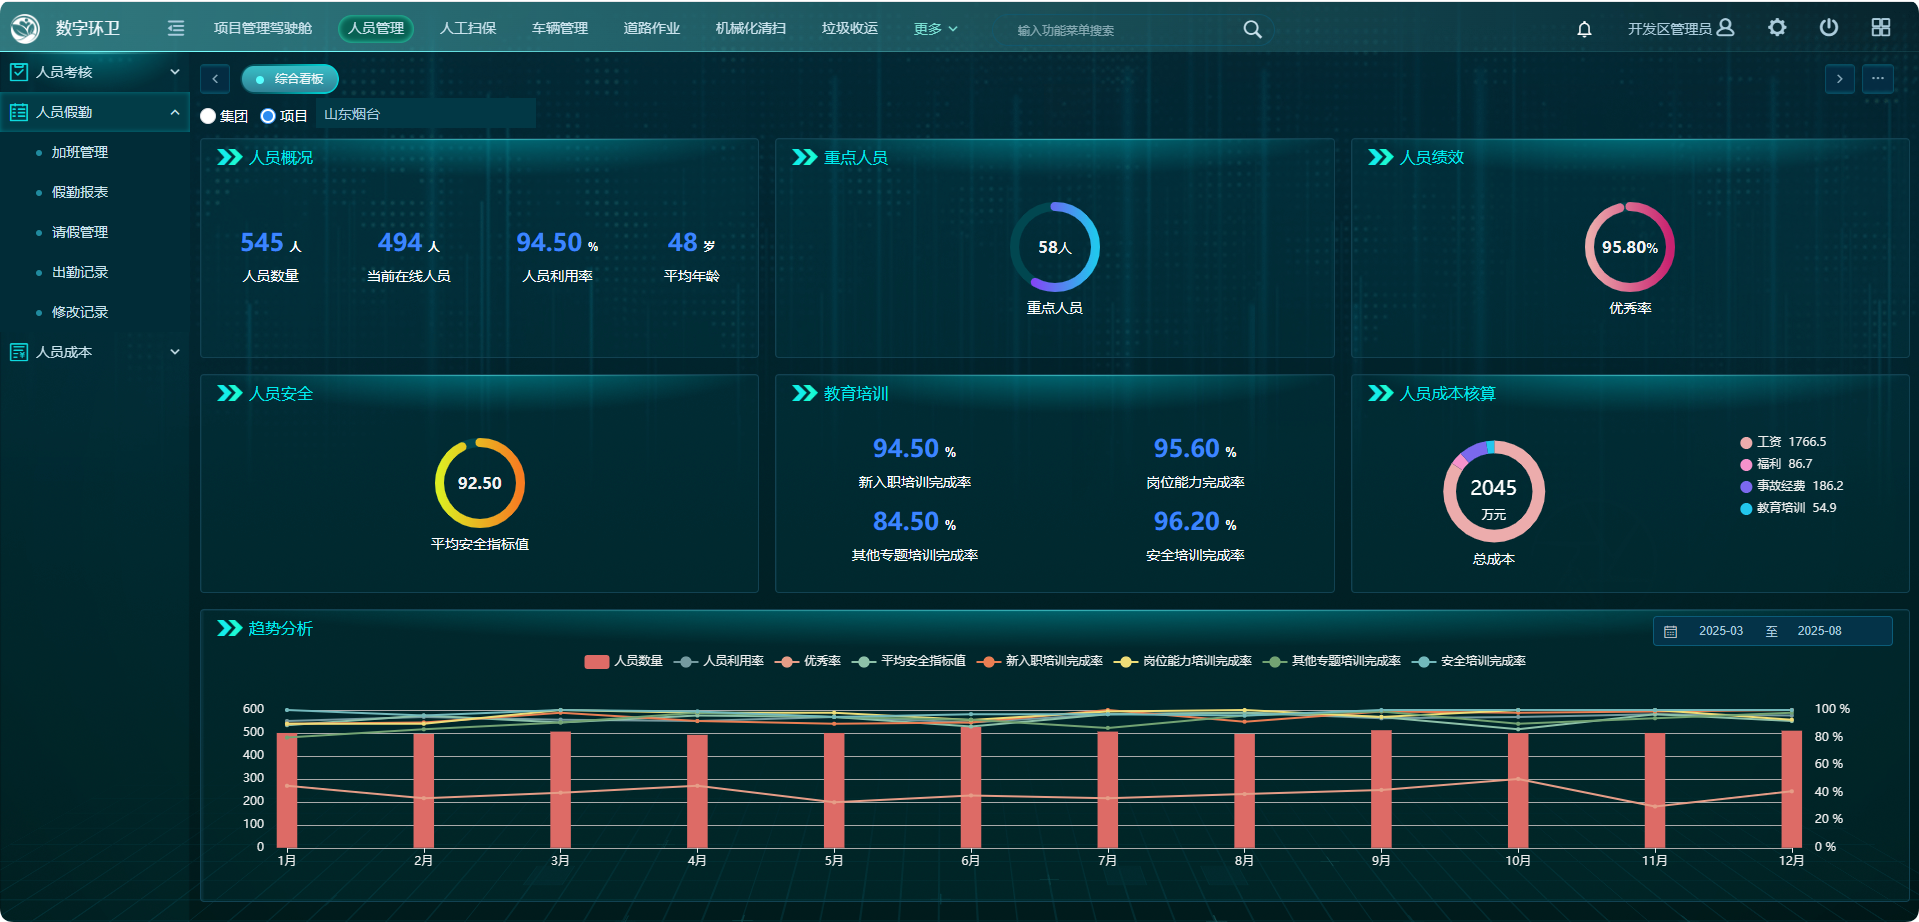Expand the 人员考核 sidebar menu

(x=94, y=72)
